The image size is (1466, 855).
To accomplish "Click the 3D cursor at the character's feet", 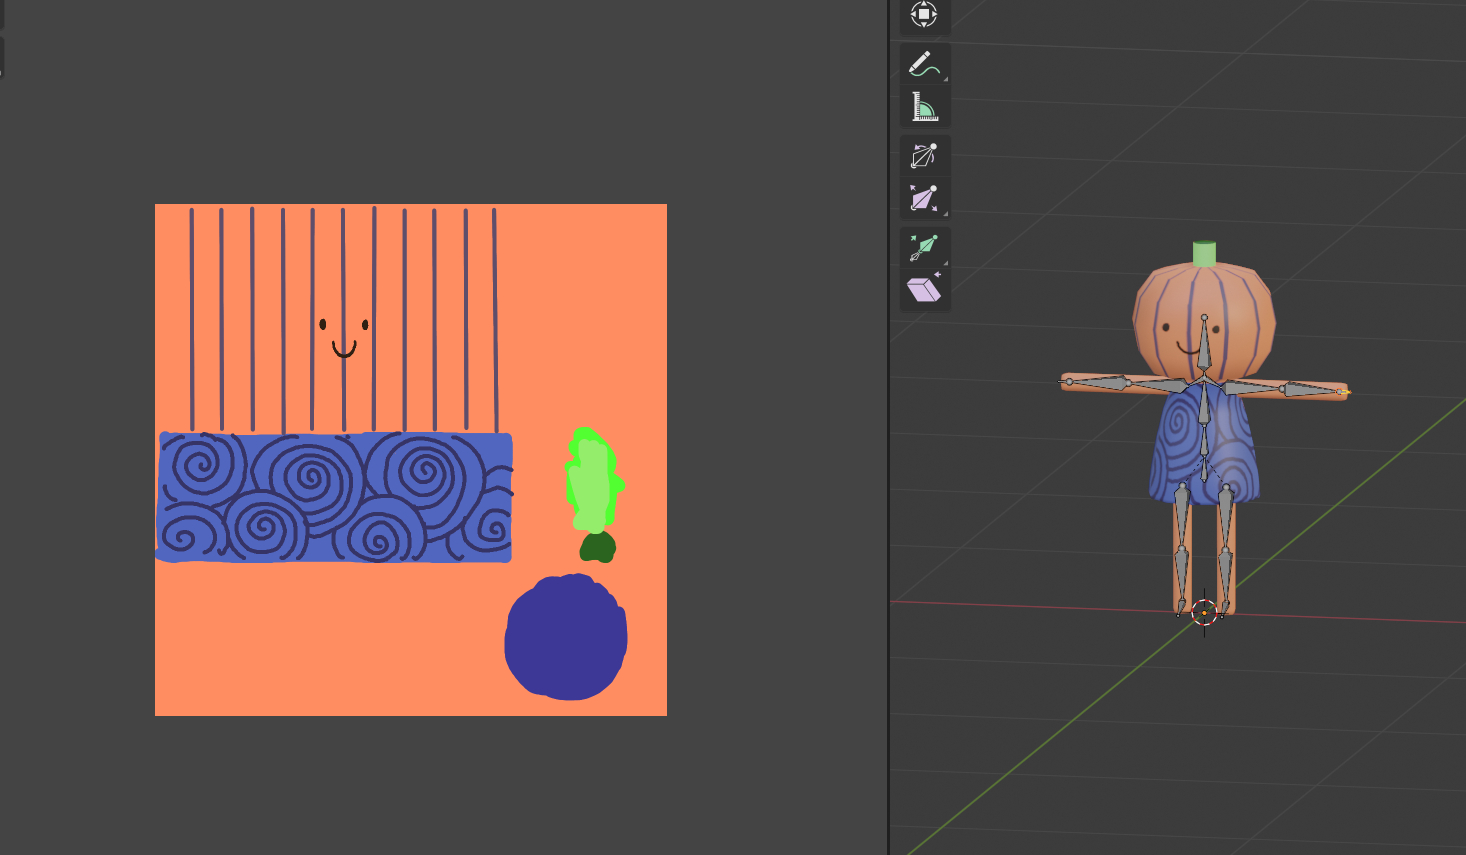I will pos(1204,612).
